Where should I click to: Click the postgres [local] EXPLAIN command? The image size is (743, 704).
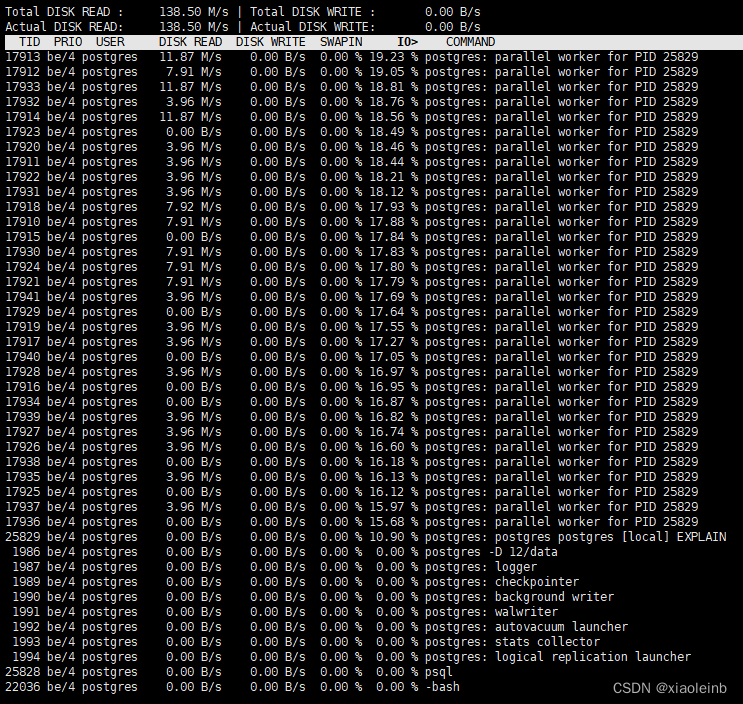[575, 537]
